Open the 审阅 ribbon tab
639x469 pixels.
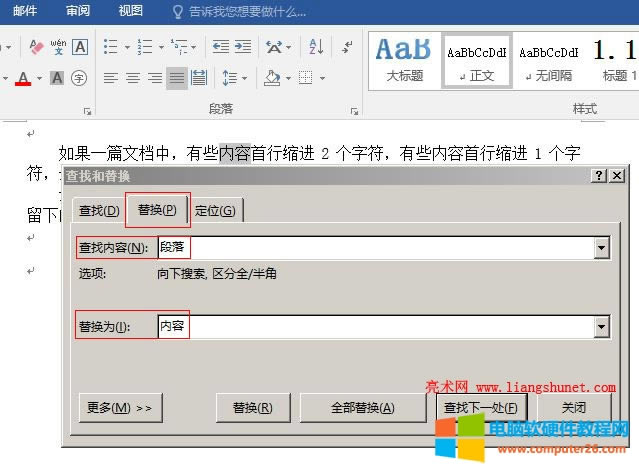[x=78, y=11]
